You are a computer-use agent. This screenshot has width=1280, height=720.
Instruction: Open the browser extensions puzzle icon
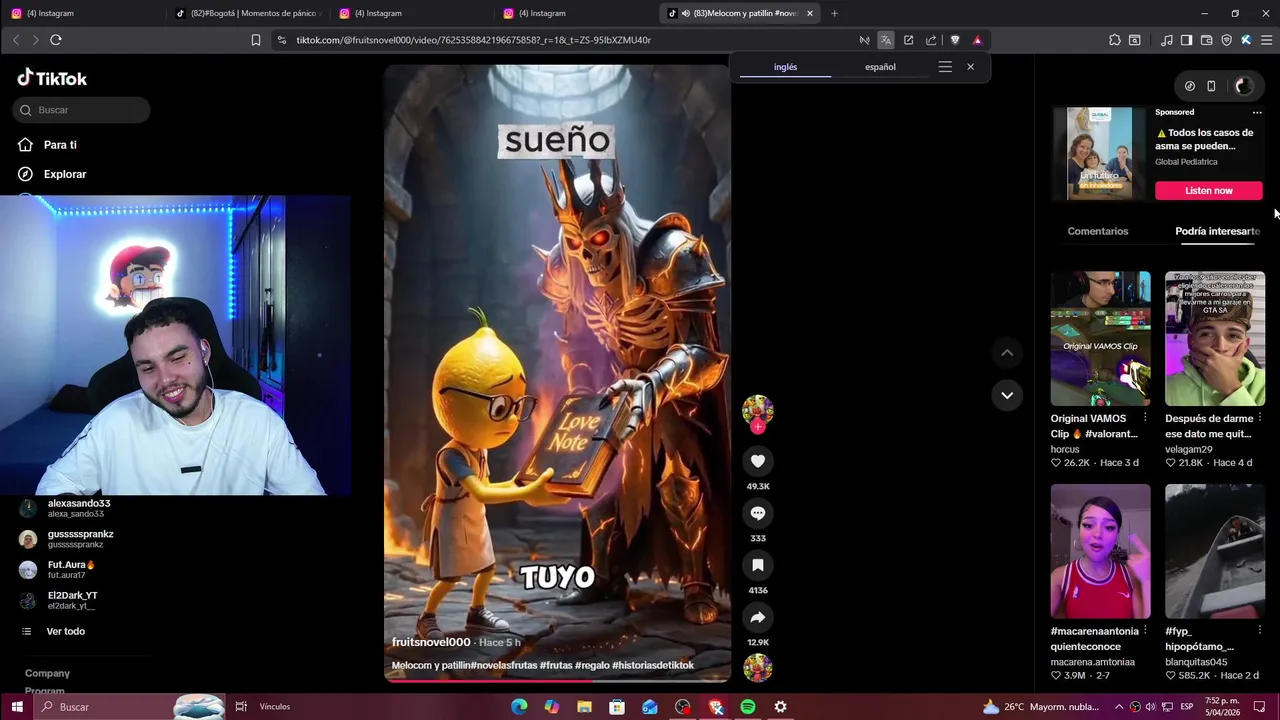coord(1114,40)
